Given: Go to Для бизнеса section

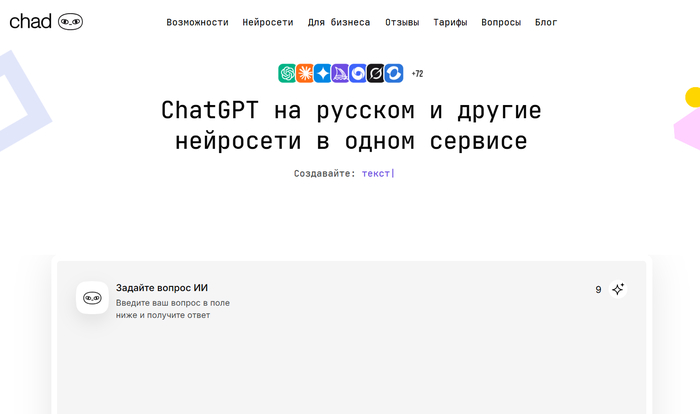Looking at the screenshot, I should click(x=339, y=22).
